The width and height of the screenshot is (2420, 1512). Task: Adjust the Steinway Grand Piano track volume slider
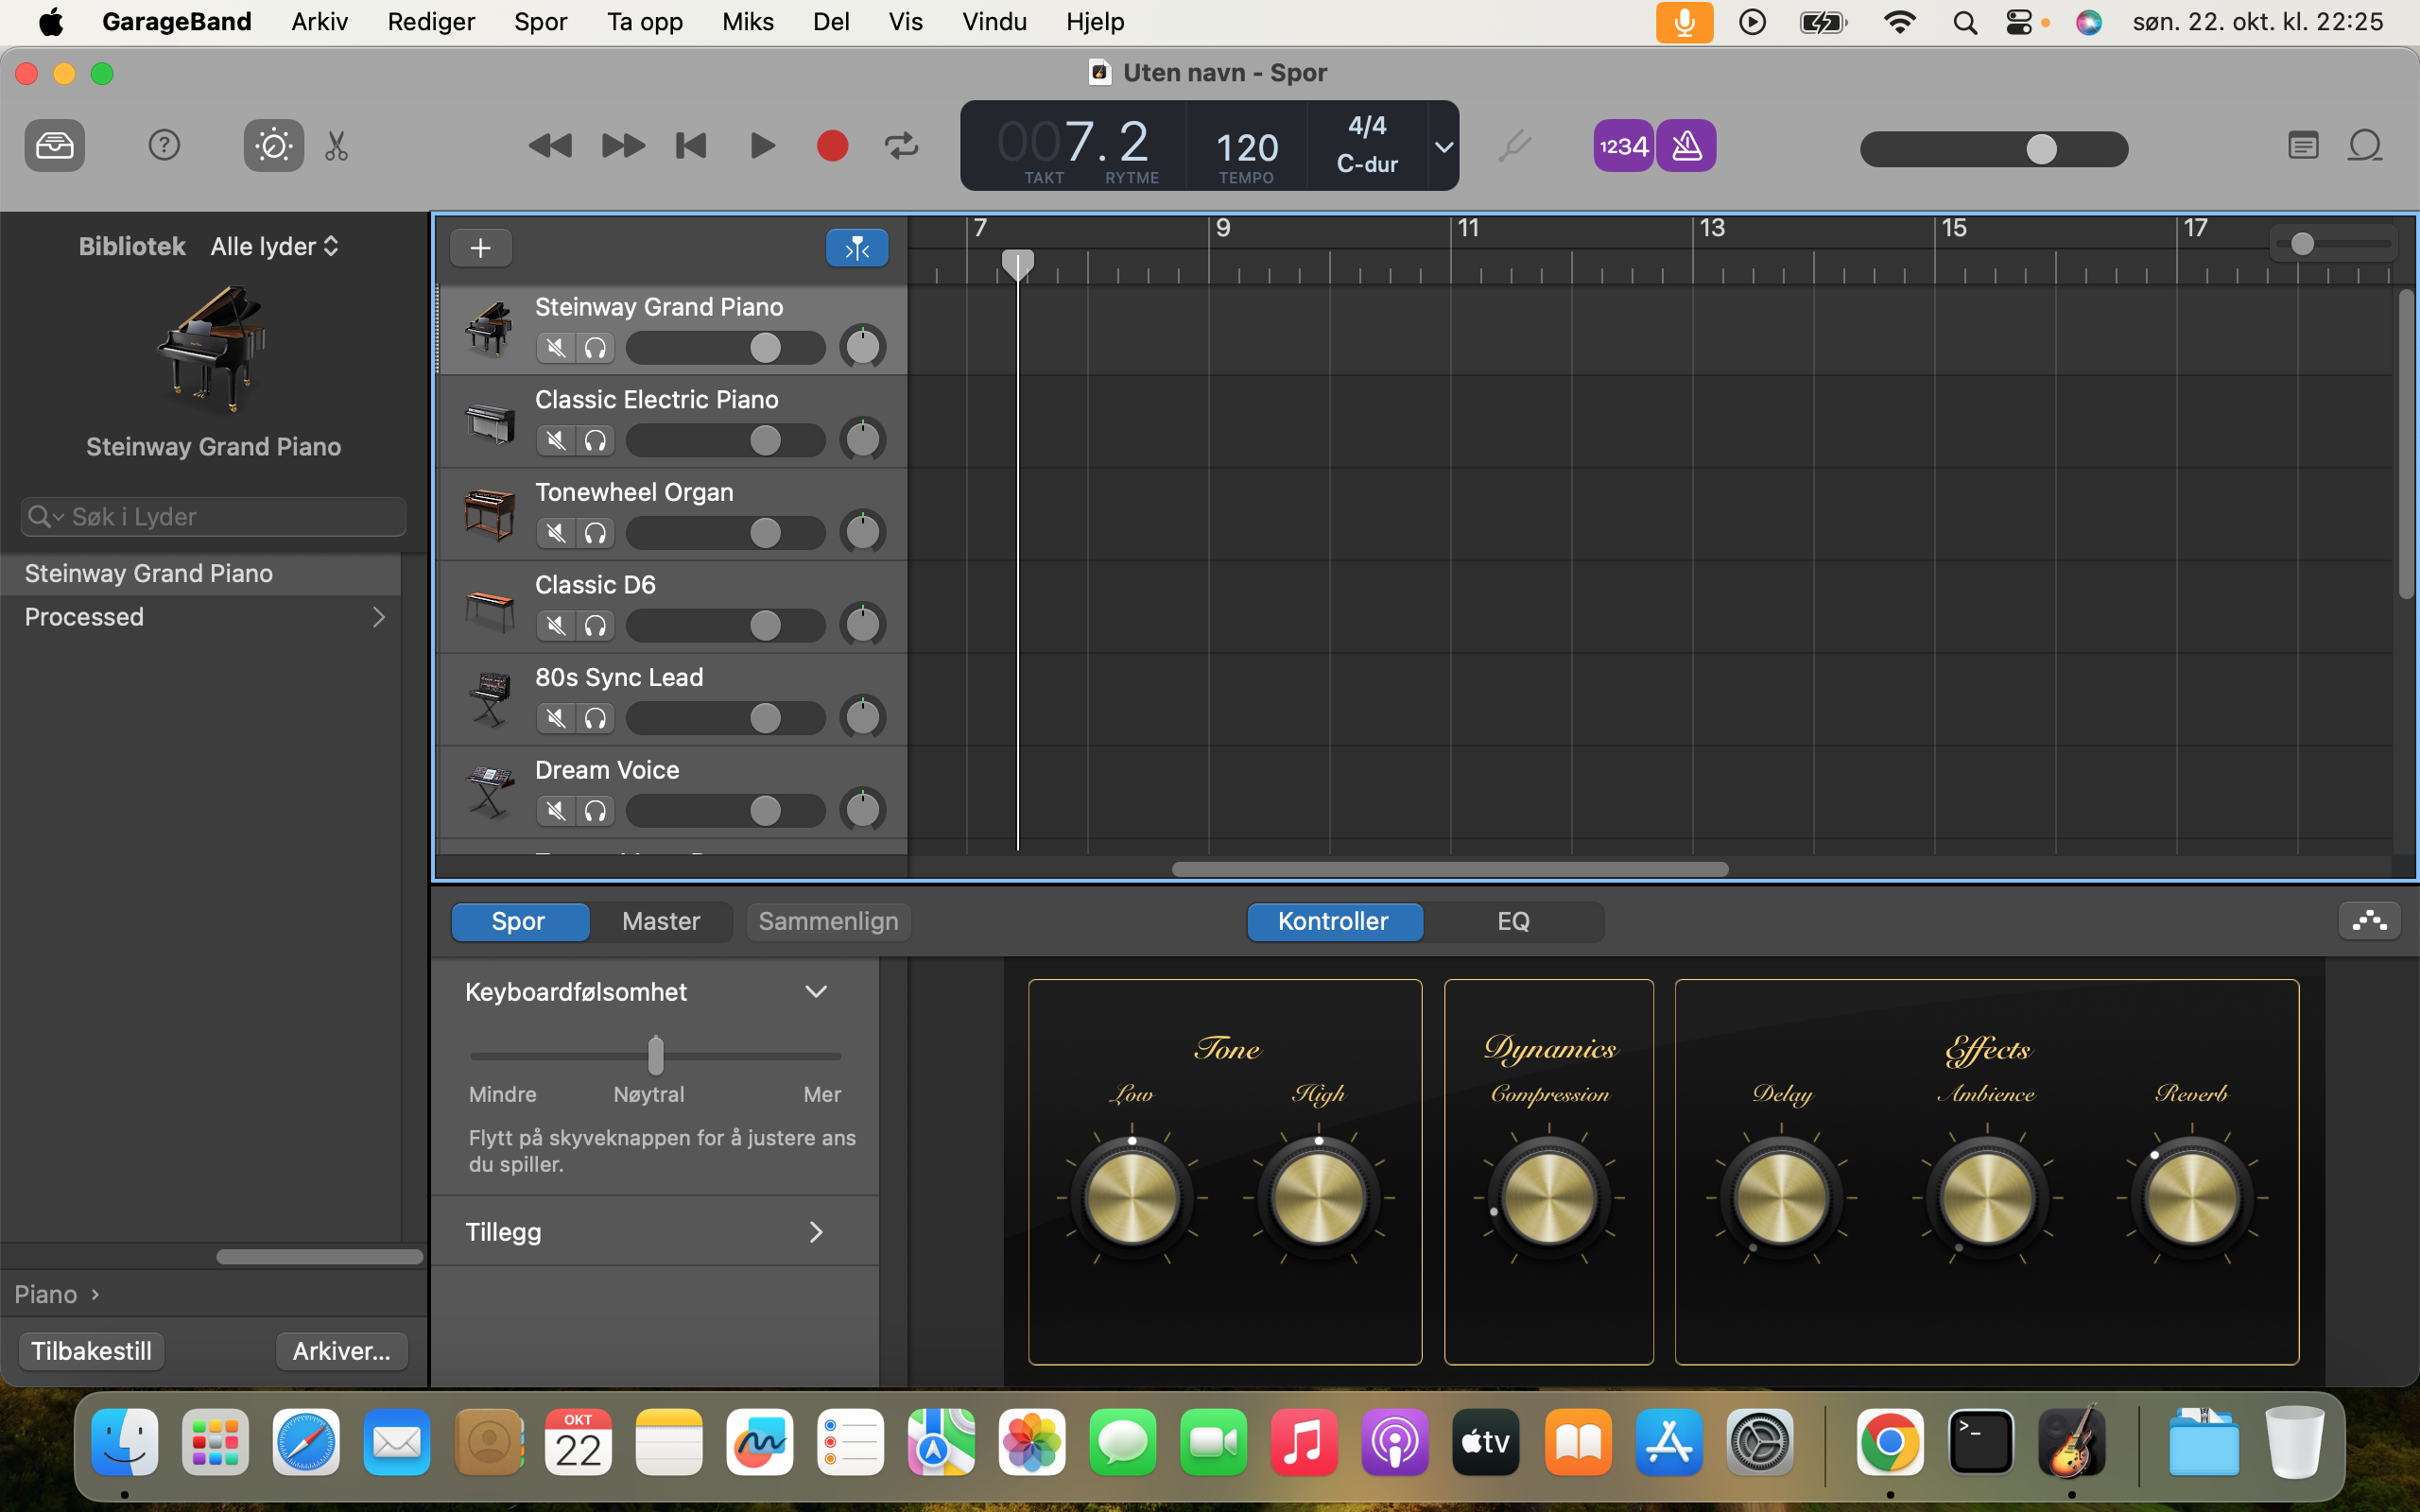click(x=725, y=348)
